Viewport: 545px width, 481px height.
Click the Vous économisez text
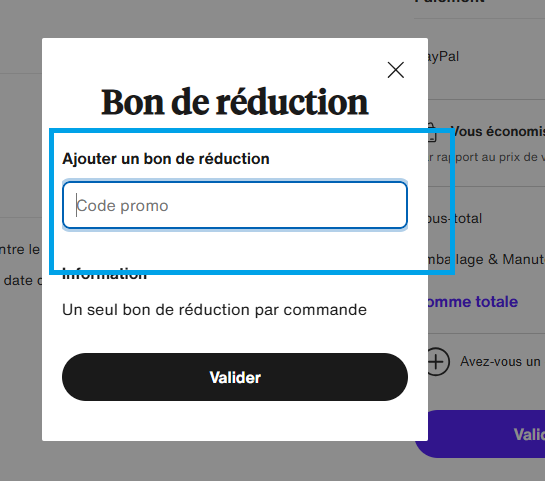coord(498,131)
